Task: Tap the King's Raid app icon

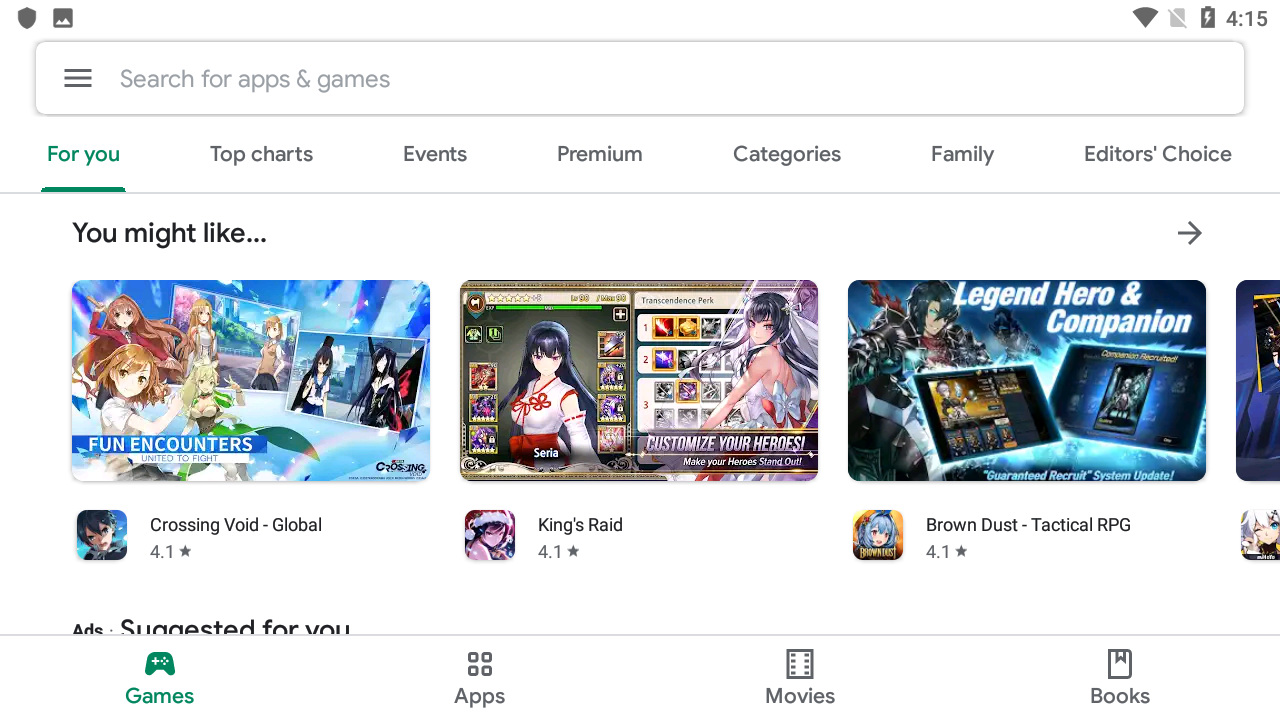Action: 490,535
